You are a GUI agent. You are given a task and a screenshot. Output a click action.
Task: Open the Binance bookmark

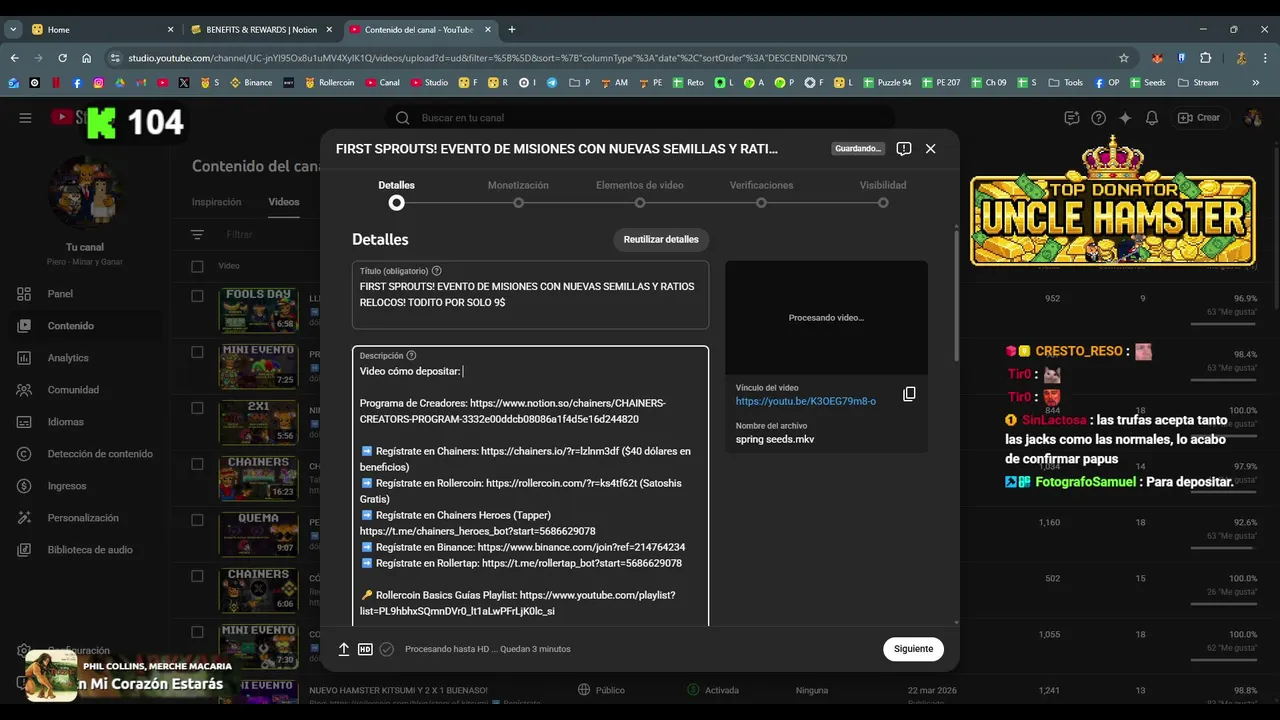tap(251, 83)
